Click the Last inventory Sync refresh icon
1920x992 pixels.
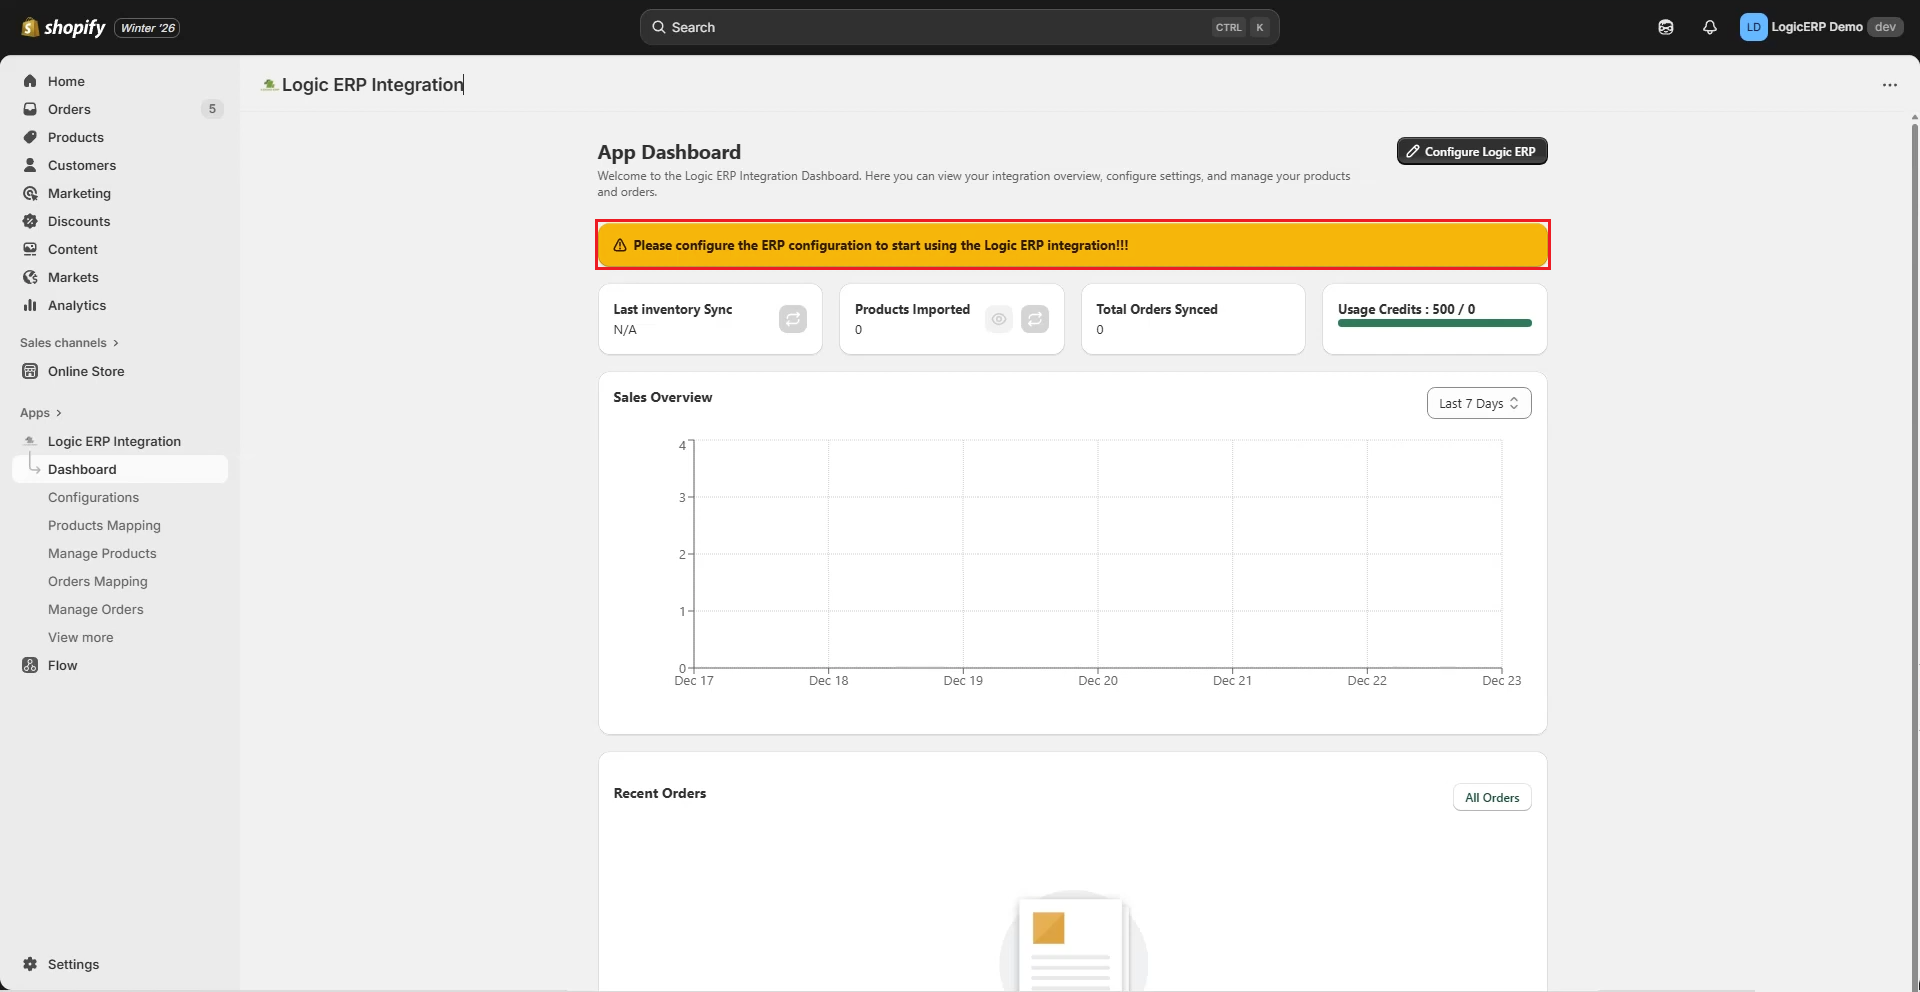(x=792, y=319)
